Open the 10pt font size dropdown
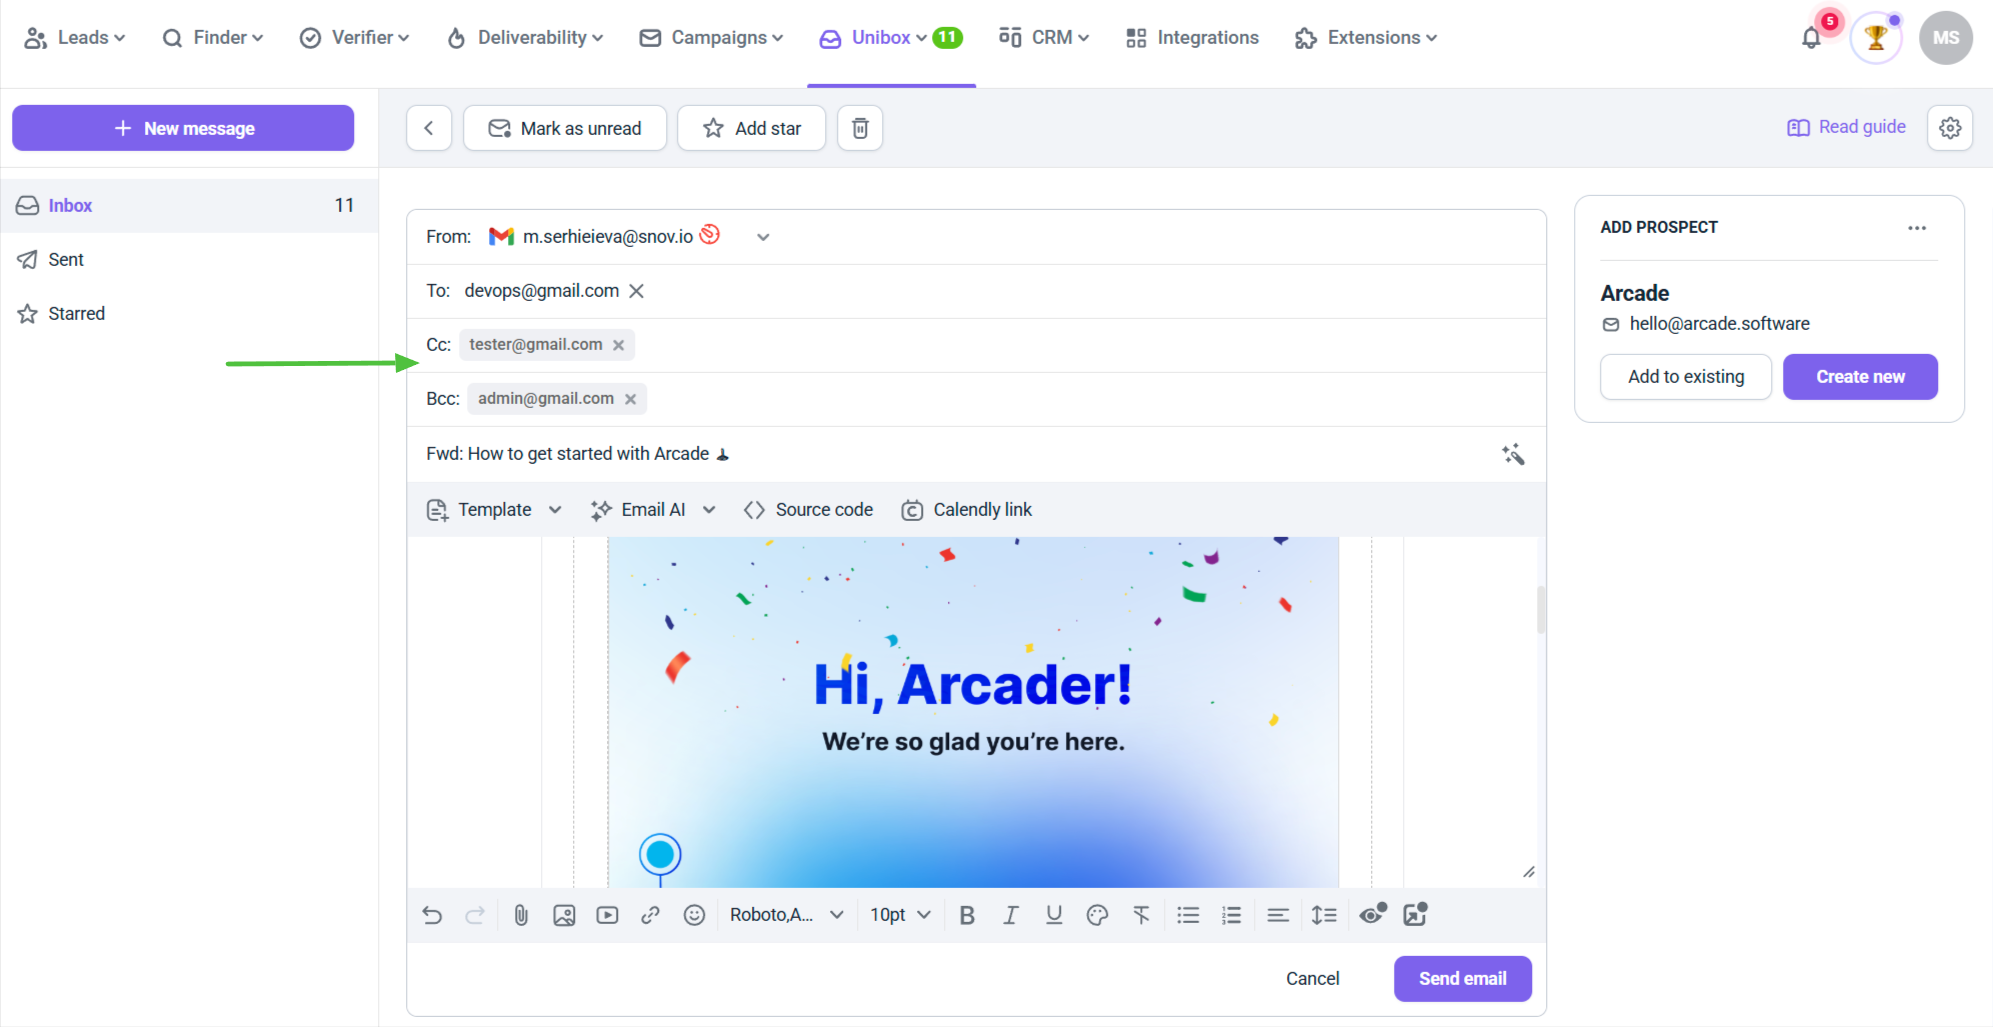 900,915
